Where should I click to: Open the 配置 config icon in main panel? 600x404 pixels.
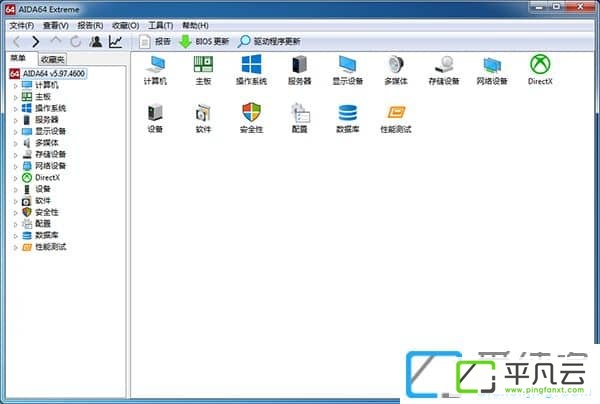pos(300,118)
